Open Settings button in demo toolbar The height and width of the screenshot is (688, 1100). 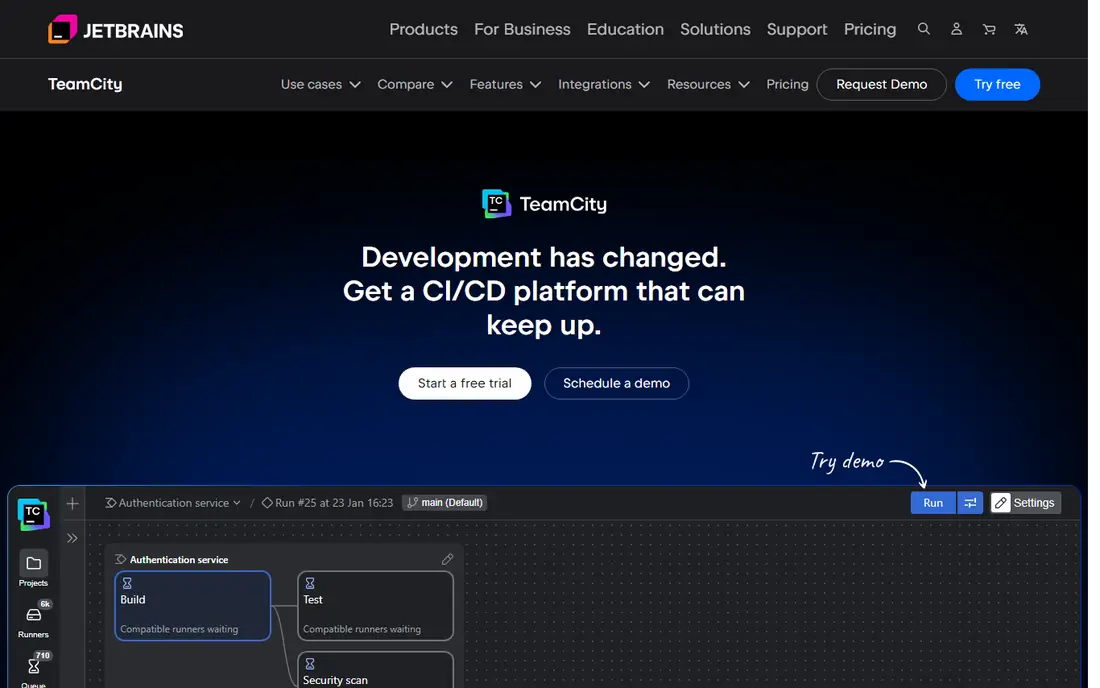coord(1025,503)
